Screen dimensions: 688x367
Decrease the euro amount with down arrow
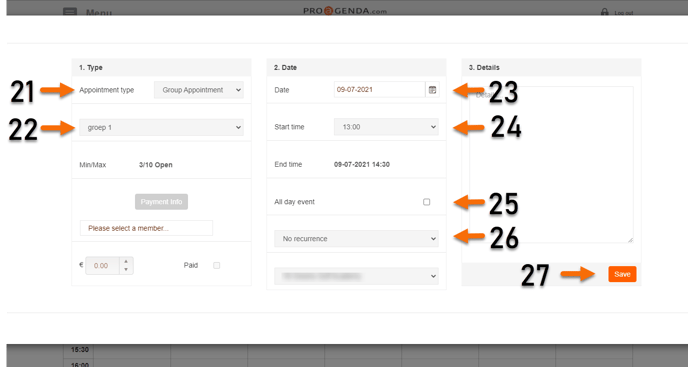tap(126, 270)
